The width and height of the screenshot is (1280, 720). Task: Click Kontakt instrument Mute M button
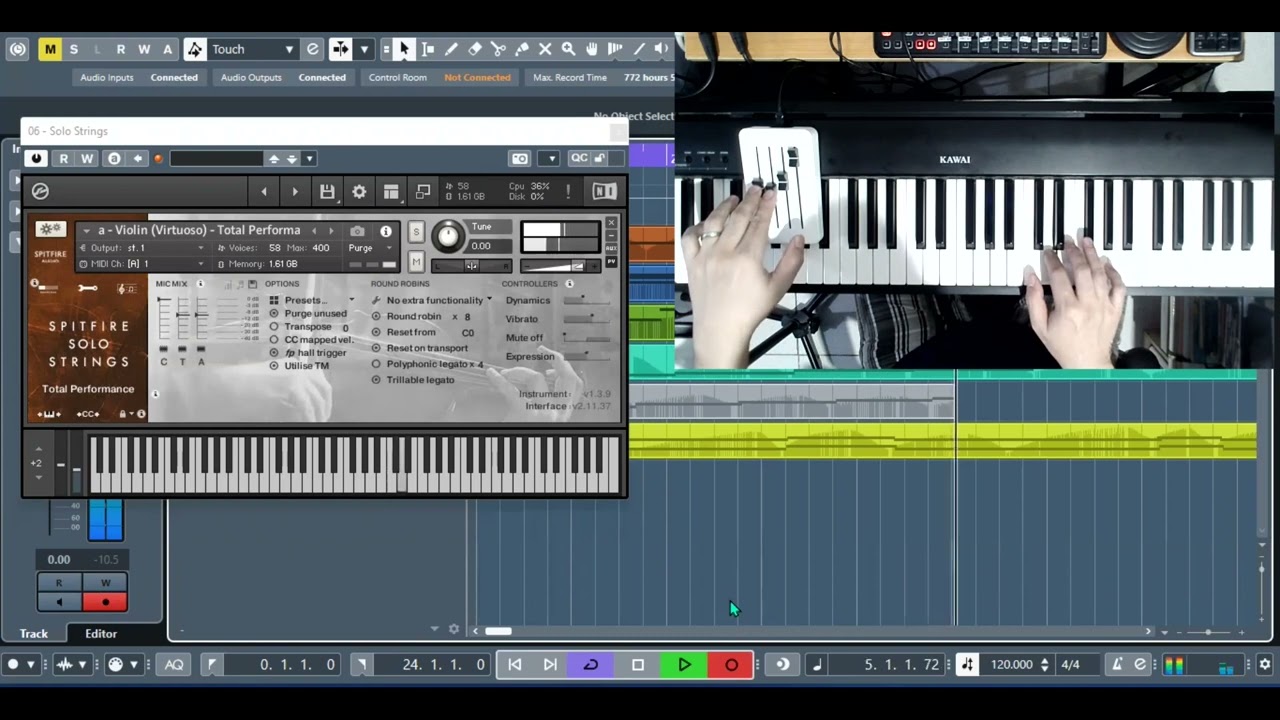(x=416, y=262)
